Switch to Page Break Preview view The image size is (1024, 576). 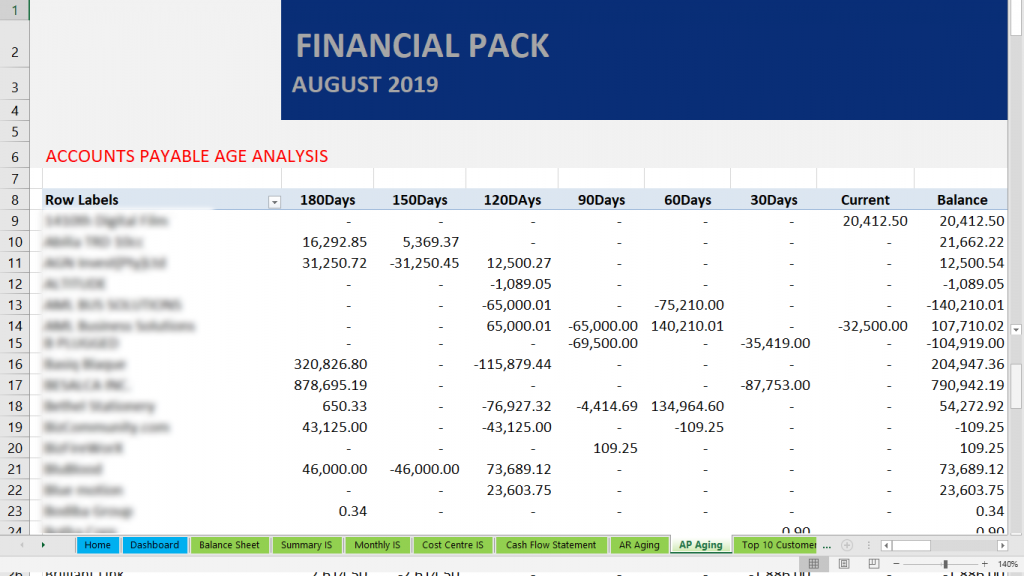coord(874,564)
